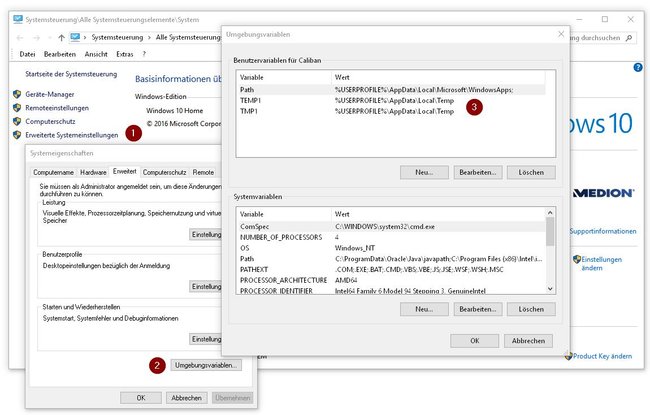Click shield icon next to Einstellungen ändern
650x415 pixels.
coord(577,260)
